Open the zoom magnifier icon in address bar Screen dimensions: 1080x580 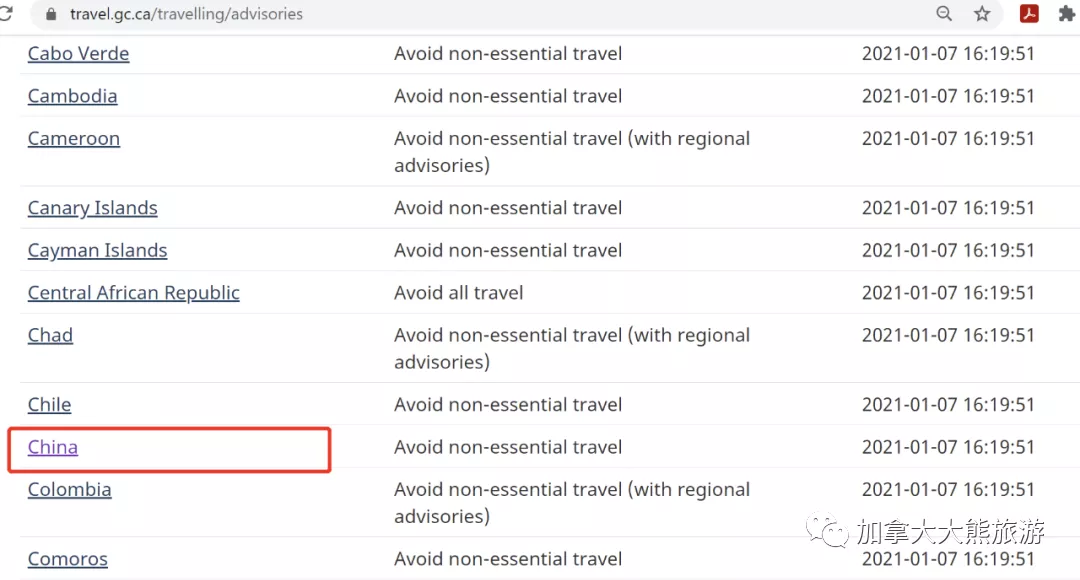coord(944,14)
